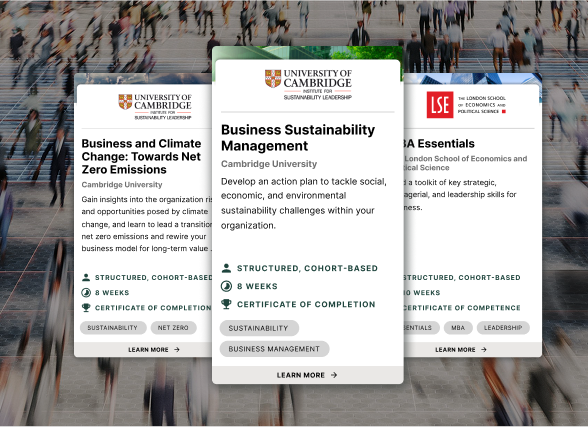
Task: Select the MBA tag
Action: tap(458, 328)
